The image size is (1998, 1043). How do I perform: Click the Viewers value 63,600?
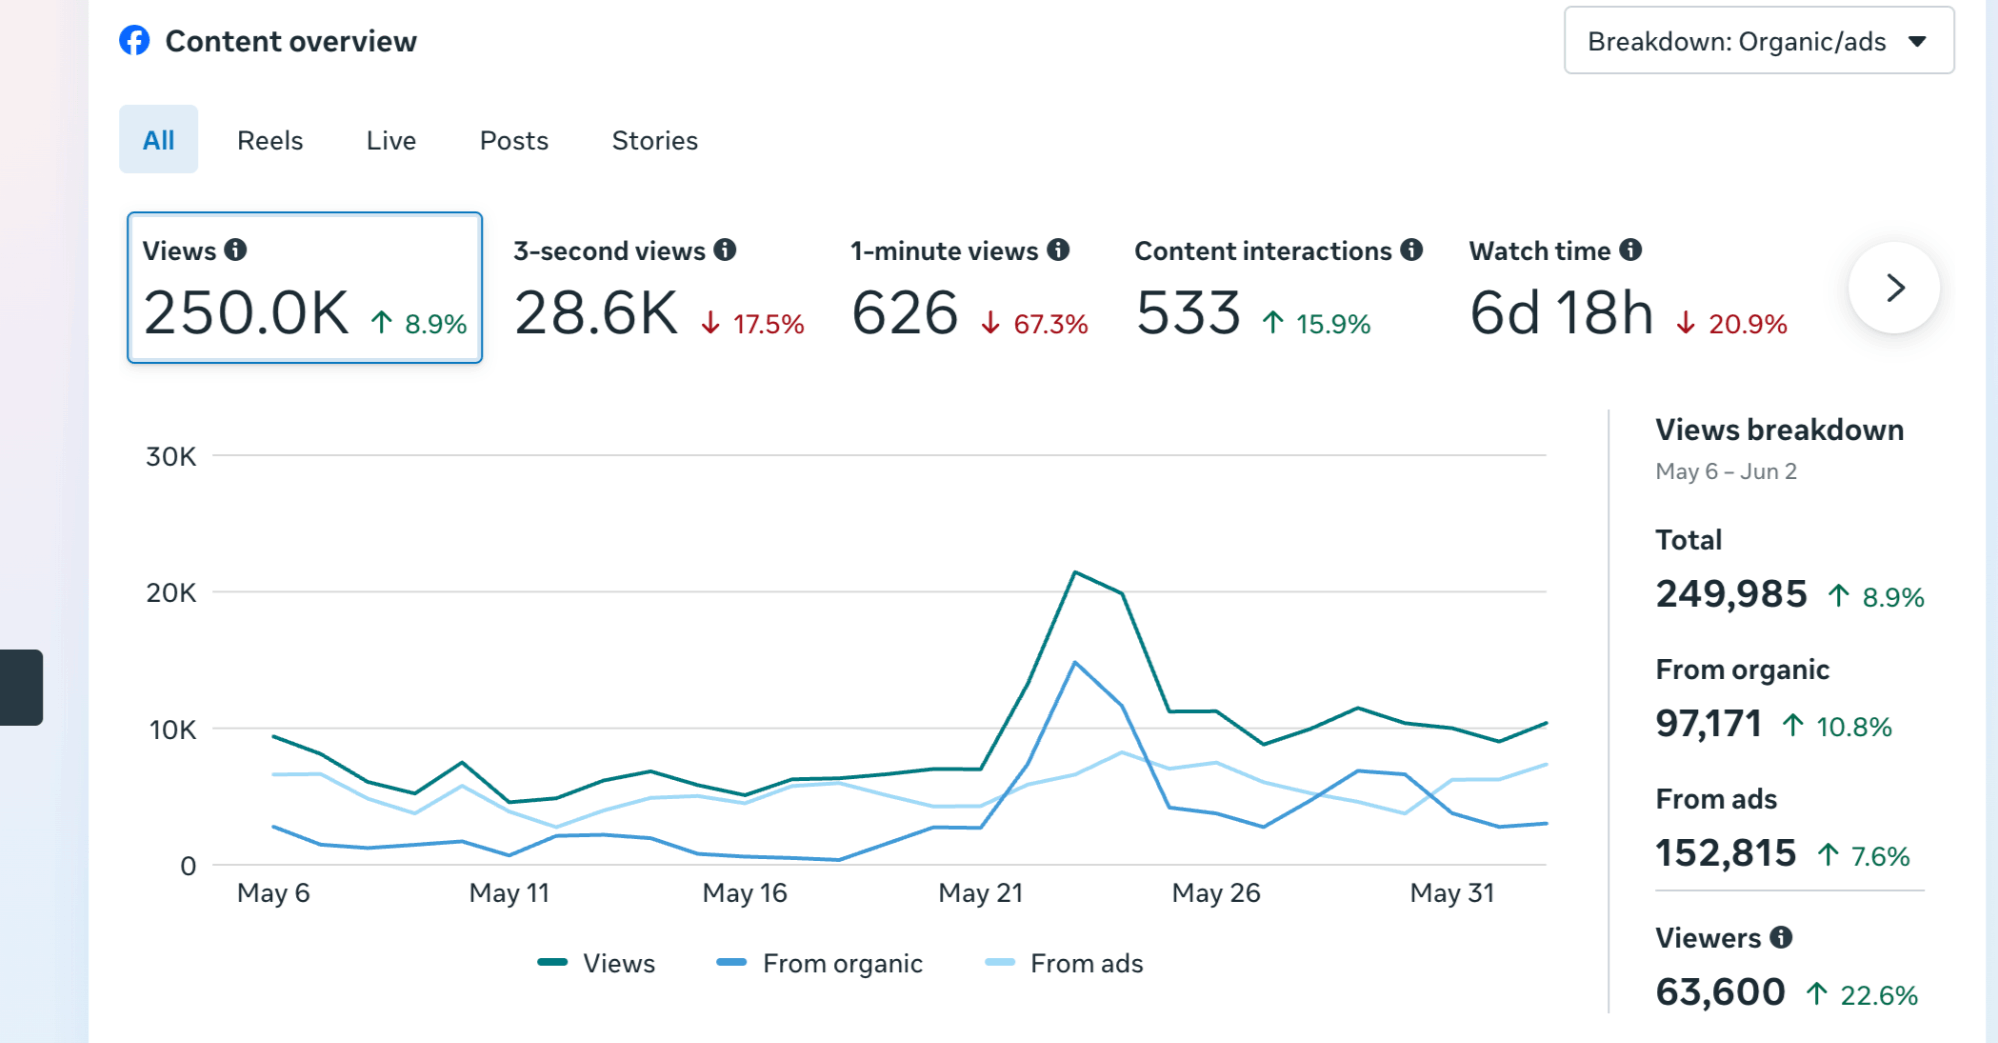point(1720,992)
